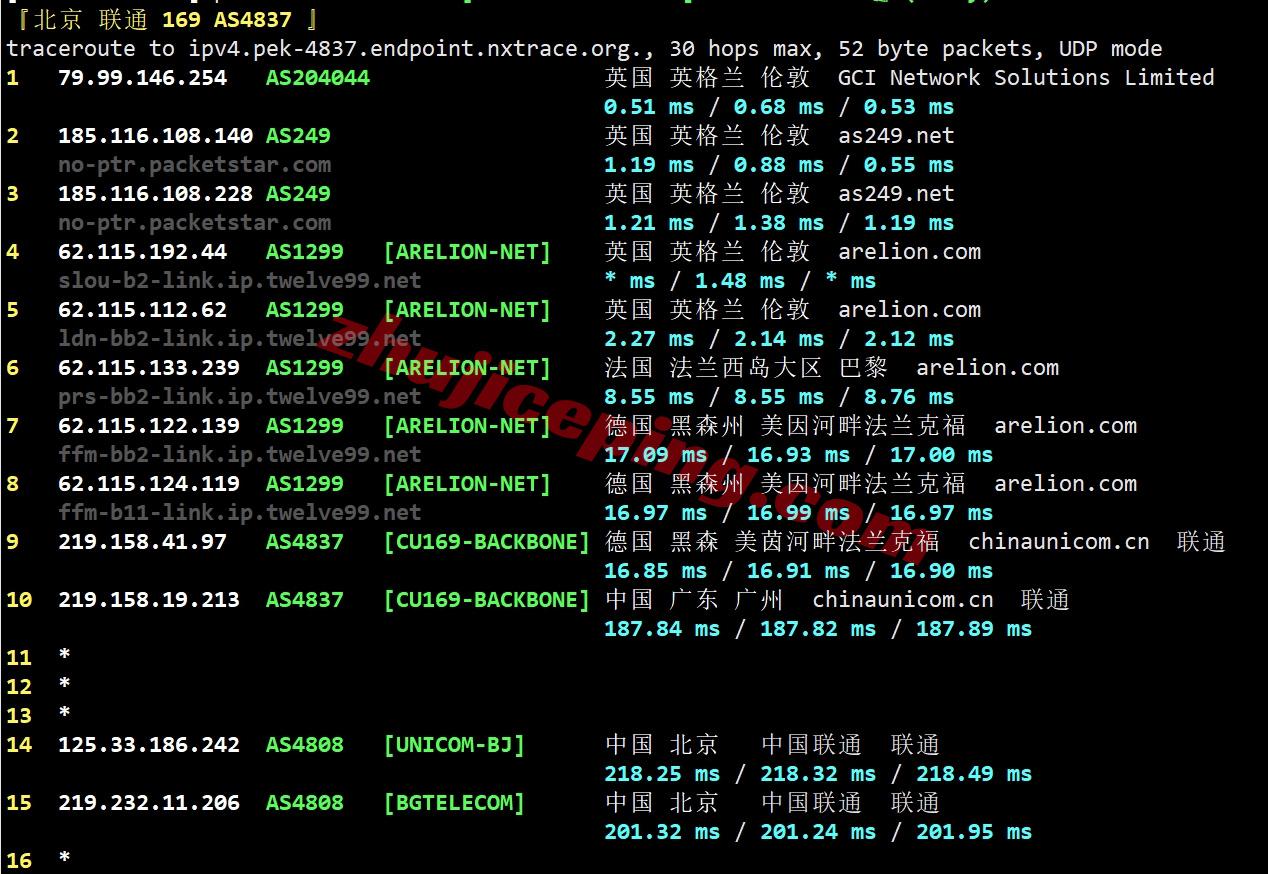Click the IP address 125.33.186.242

[149, 745]
